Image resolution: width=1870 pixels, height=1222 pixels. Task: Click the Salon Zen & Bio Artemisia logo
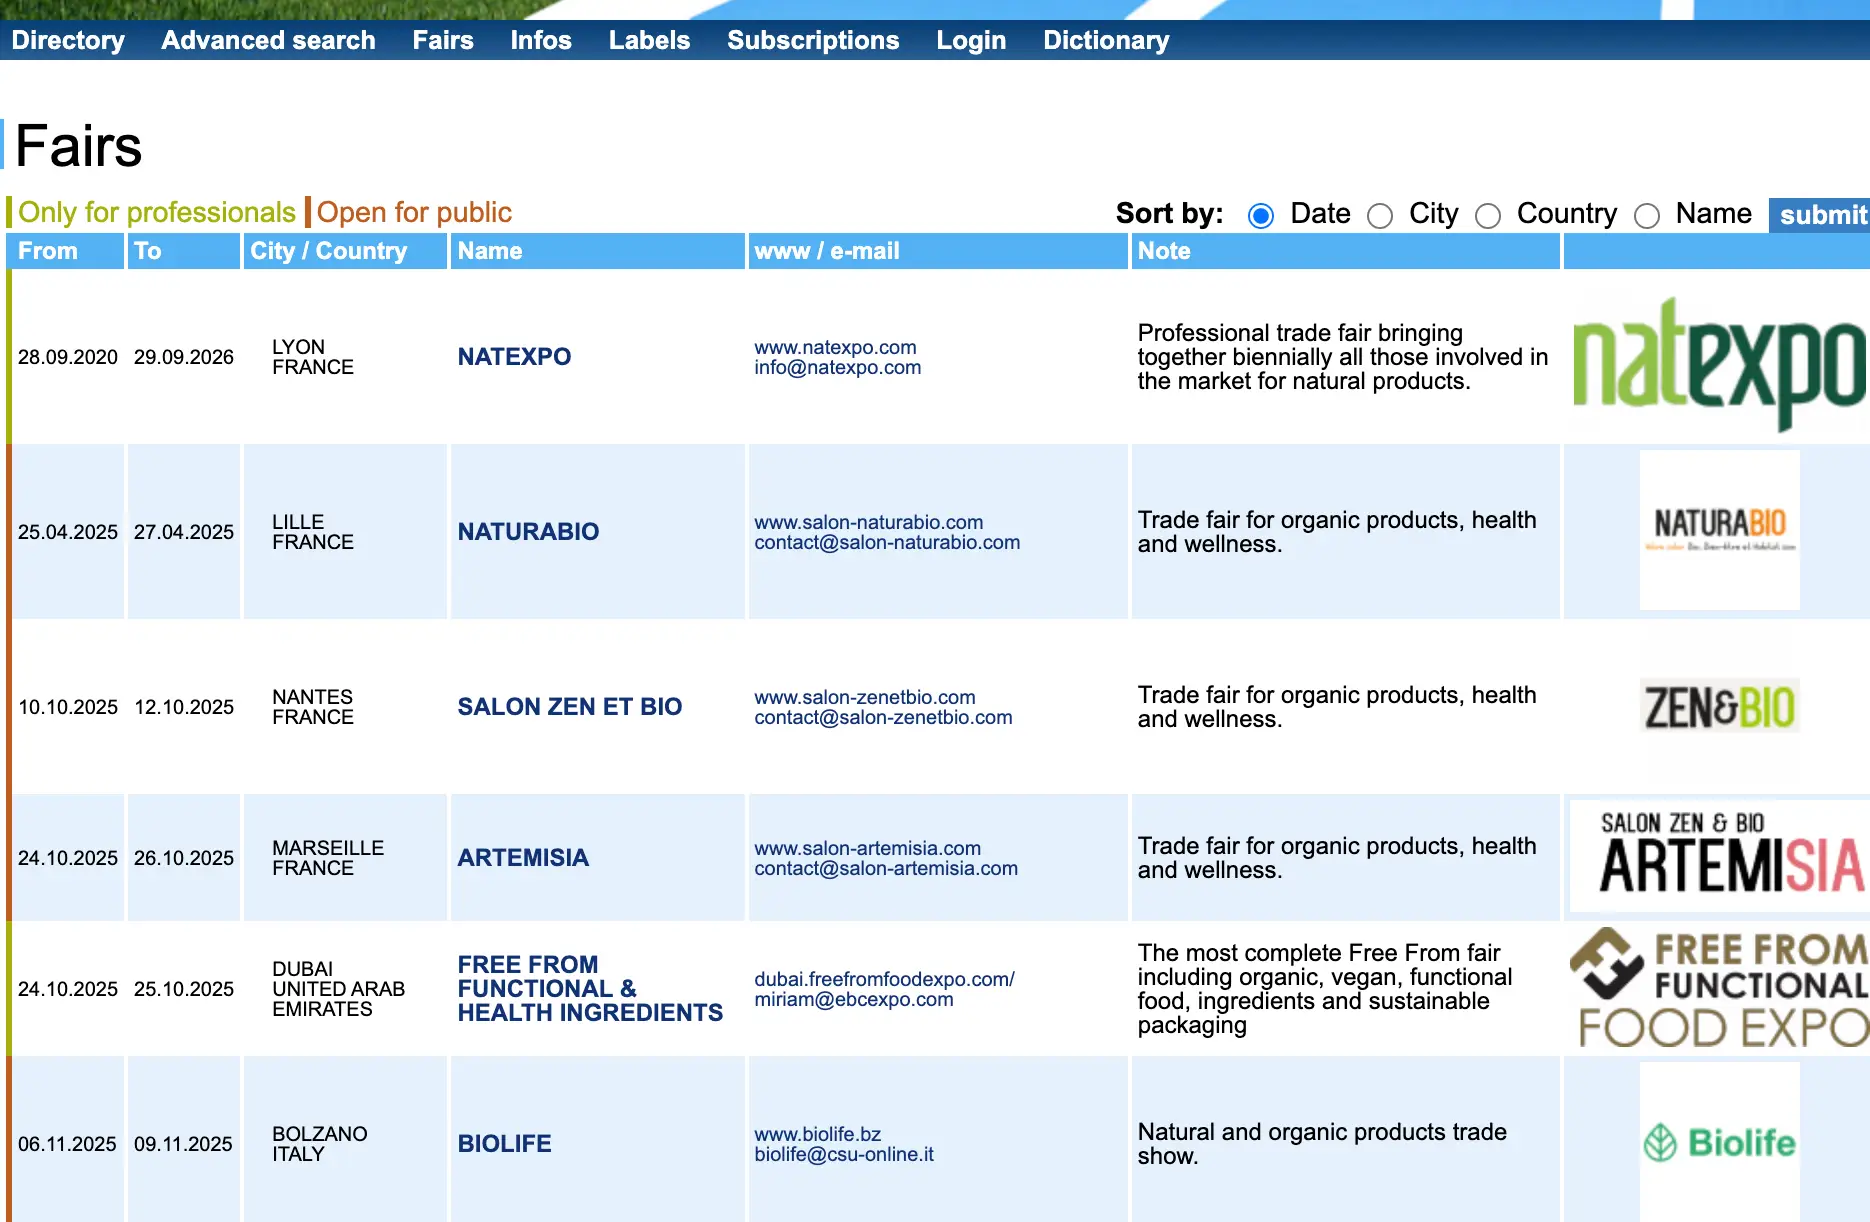pos(1719,856)
